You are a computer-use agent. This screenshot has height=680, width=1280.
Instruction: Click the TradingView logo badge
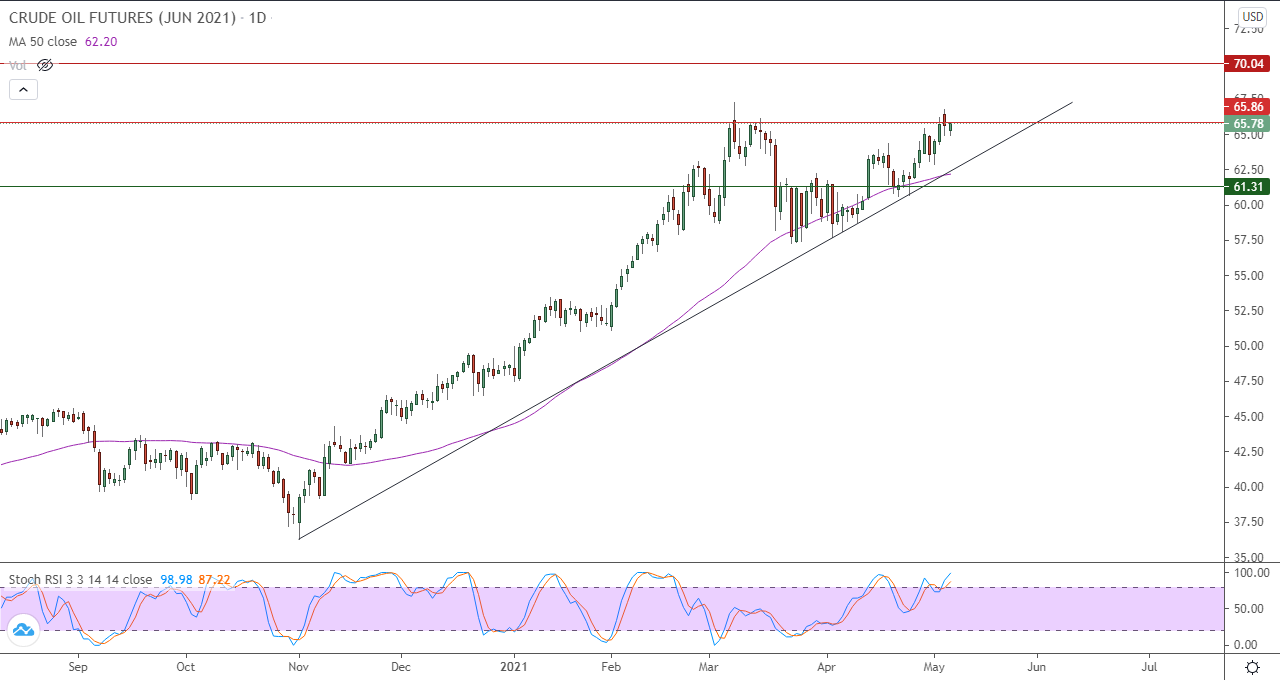tap(22, 629)
